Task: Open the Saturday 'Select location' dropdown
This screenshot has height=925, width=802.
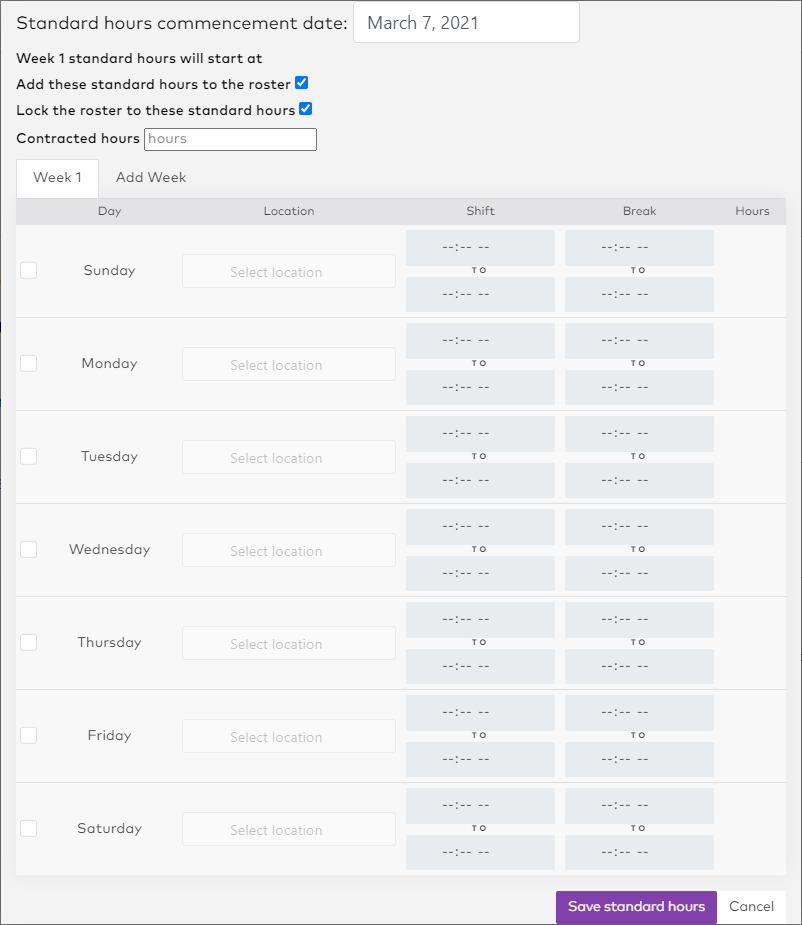Action: [x=288, y=829]
